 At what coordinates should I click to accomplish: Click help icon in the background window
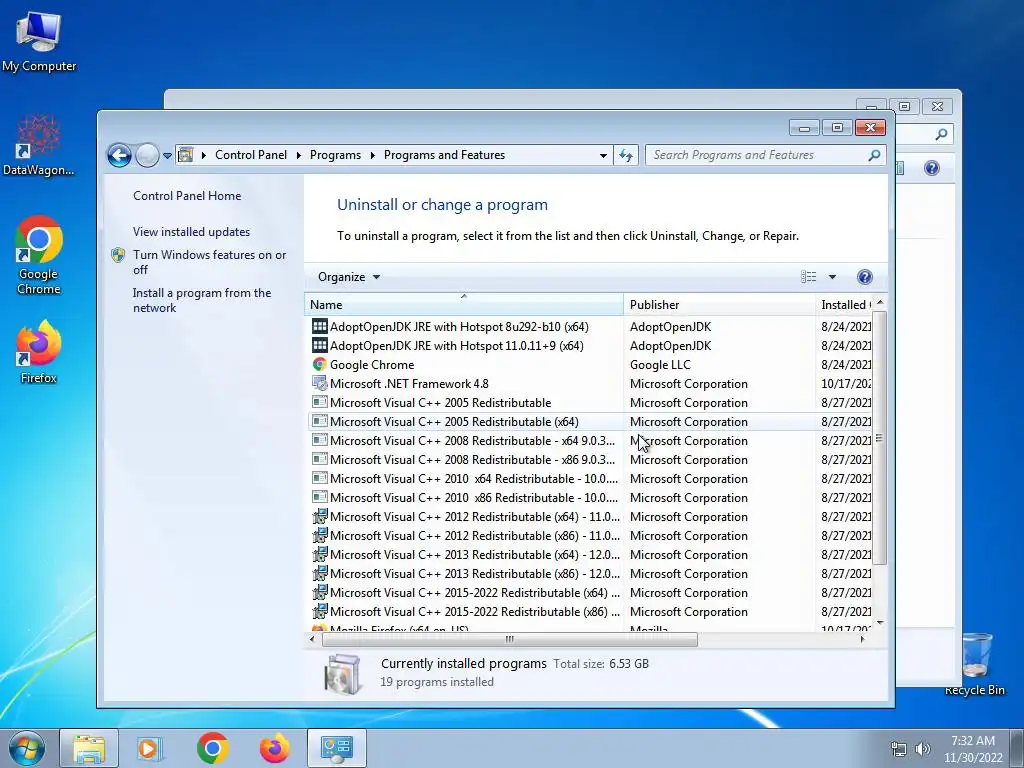(x=931, y=168)
